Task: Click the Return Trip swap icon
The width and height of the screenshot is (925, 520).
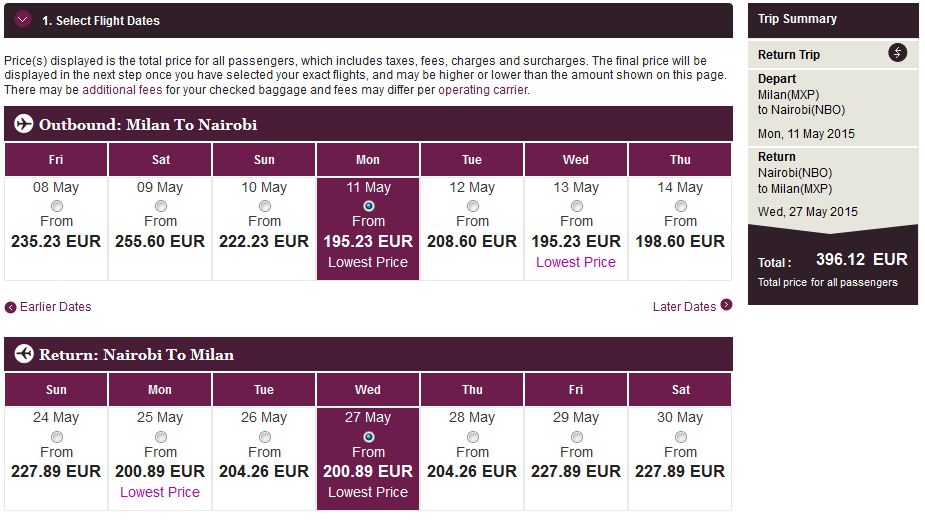Action: tap(897, 54)
